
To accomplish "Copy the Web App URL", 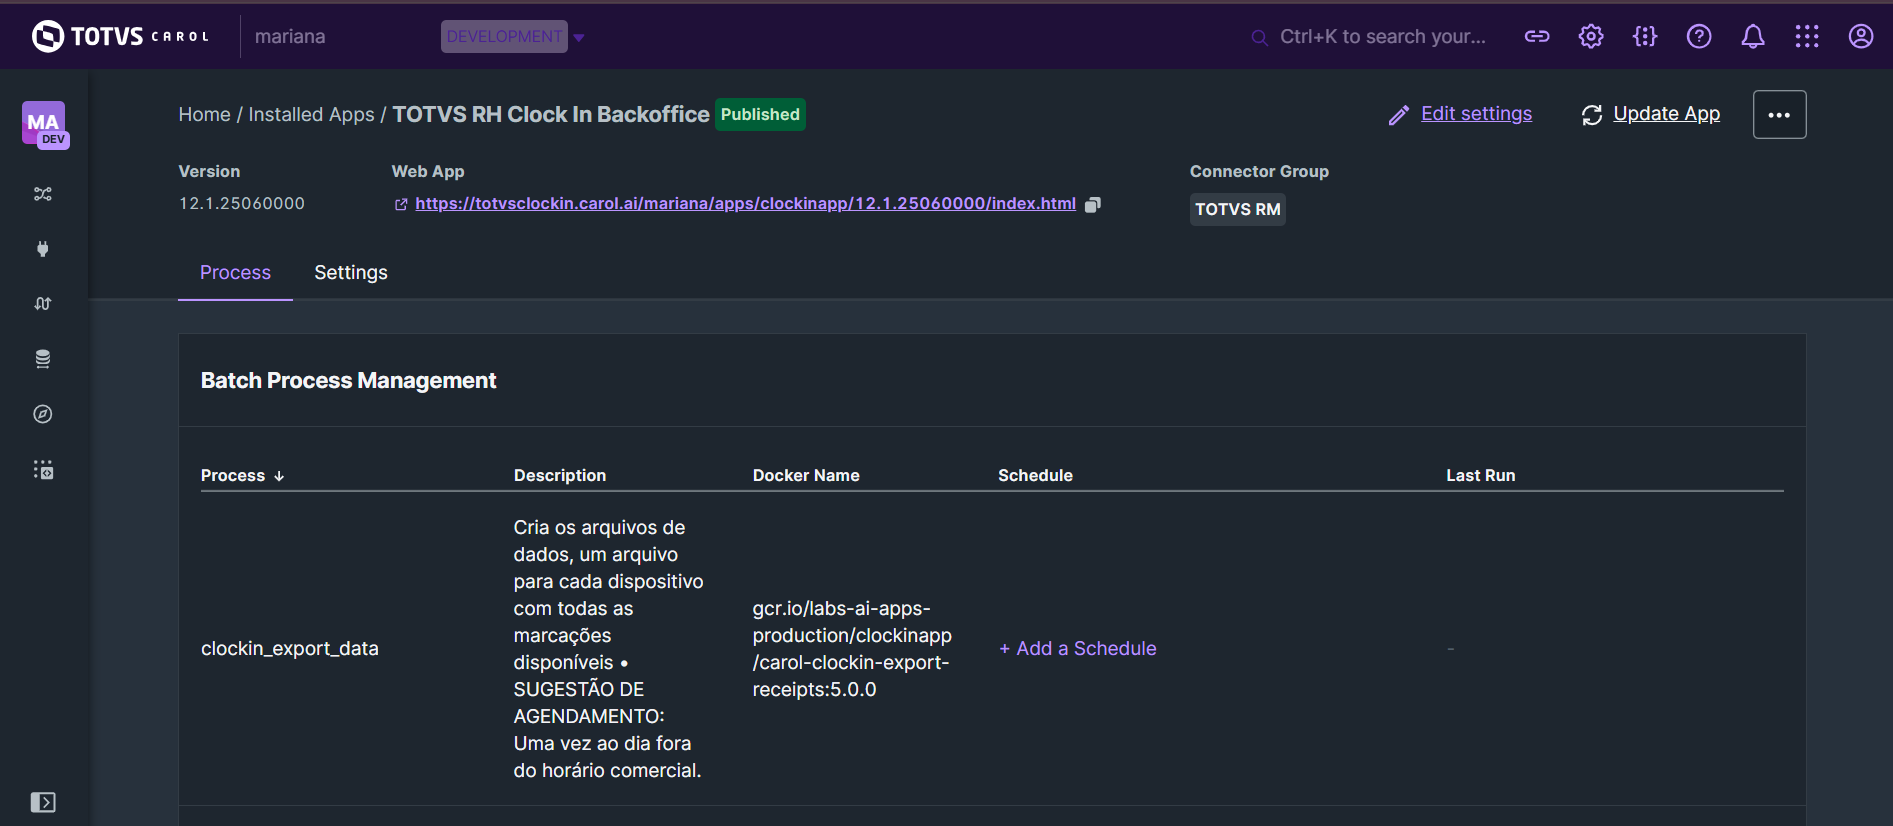I will [x=1093, y=204].
